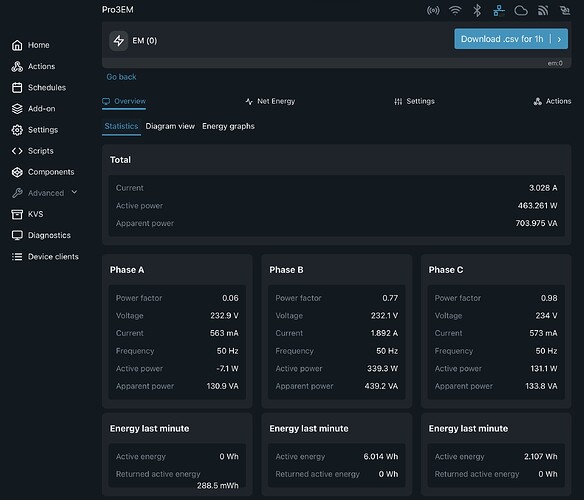Viewport: 584px width, 500px height.
Task: Open the Energy graphs sub-tab
Action: (x=228, y=126)
